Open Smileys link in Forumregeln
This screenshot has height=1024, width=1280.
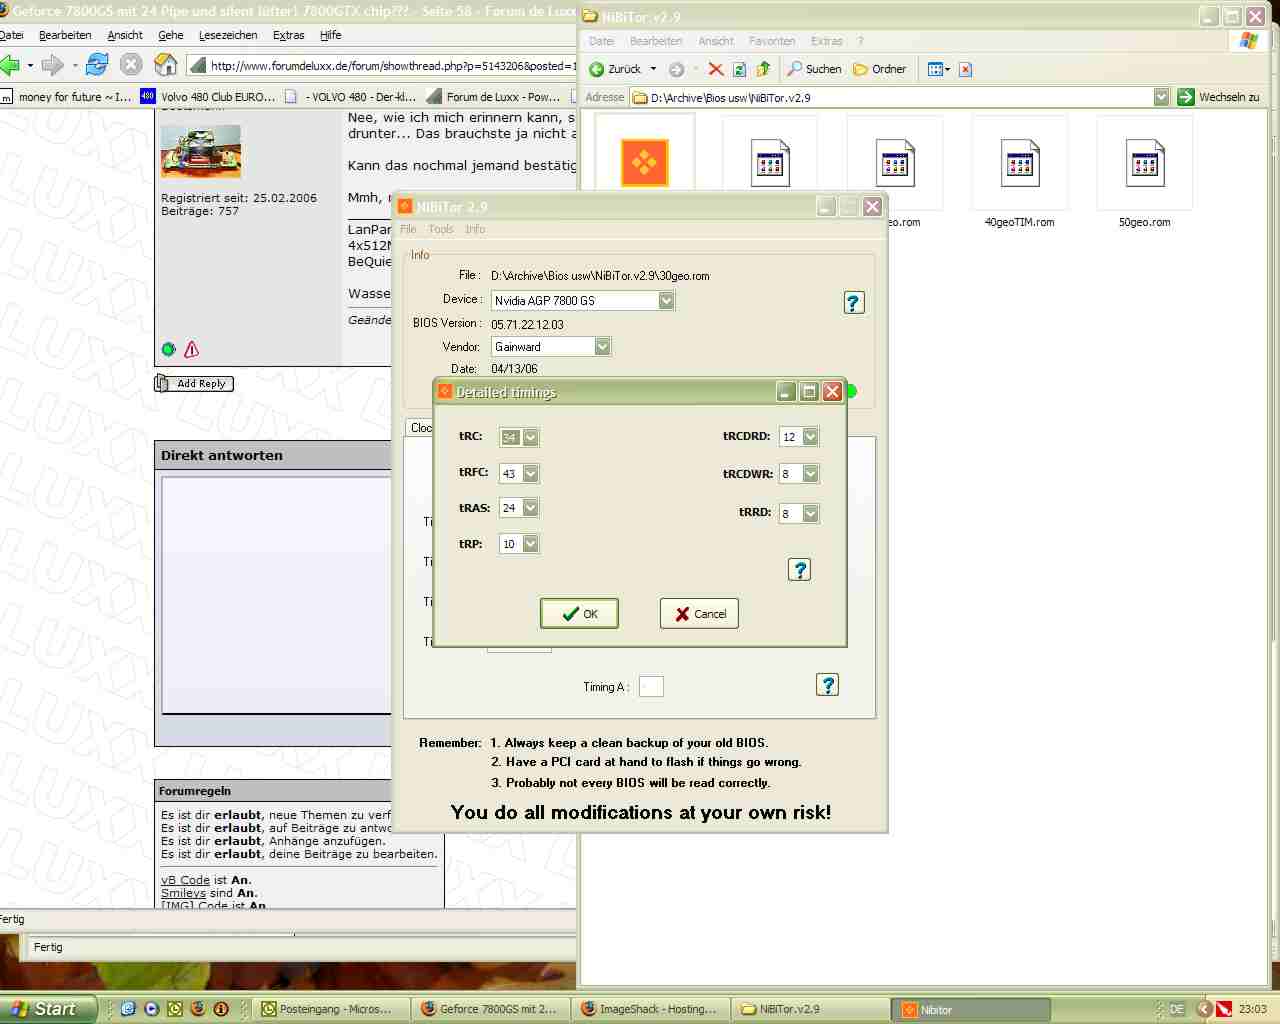[x=183, y=893]
